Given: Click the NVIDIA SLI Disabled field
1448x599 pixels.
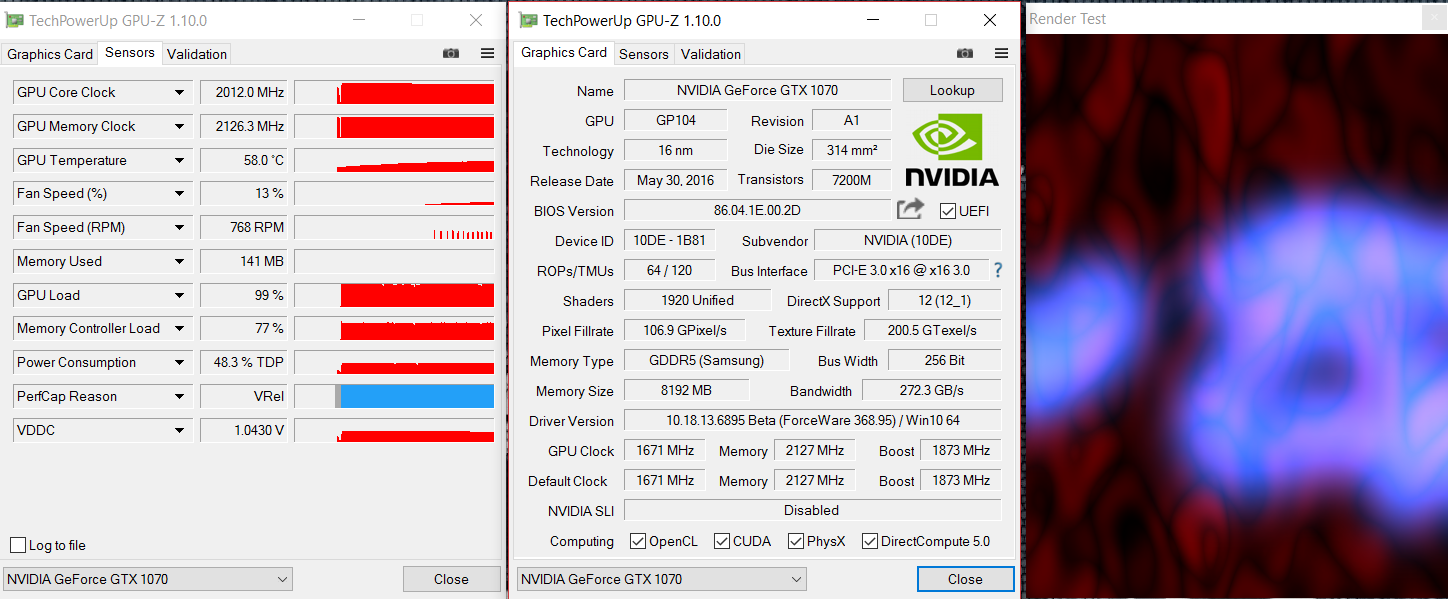Looking at the screenshot, I should coord(812,510).
